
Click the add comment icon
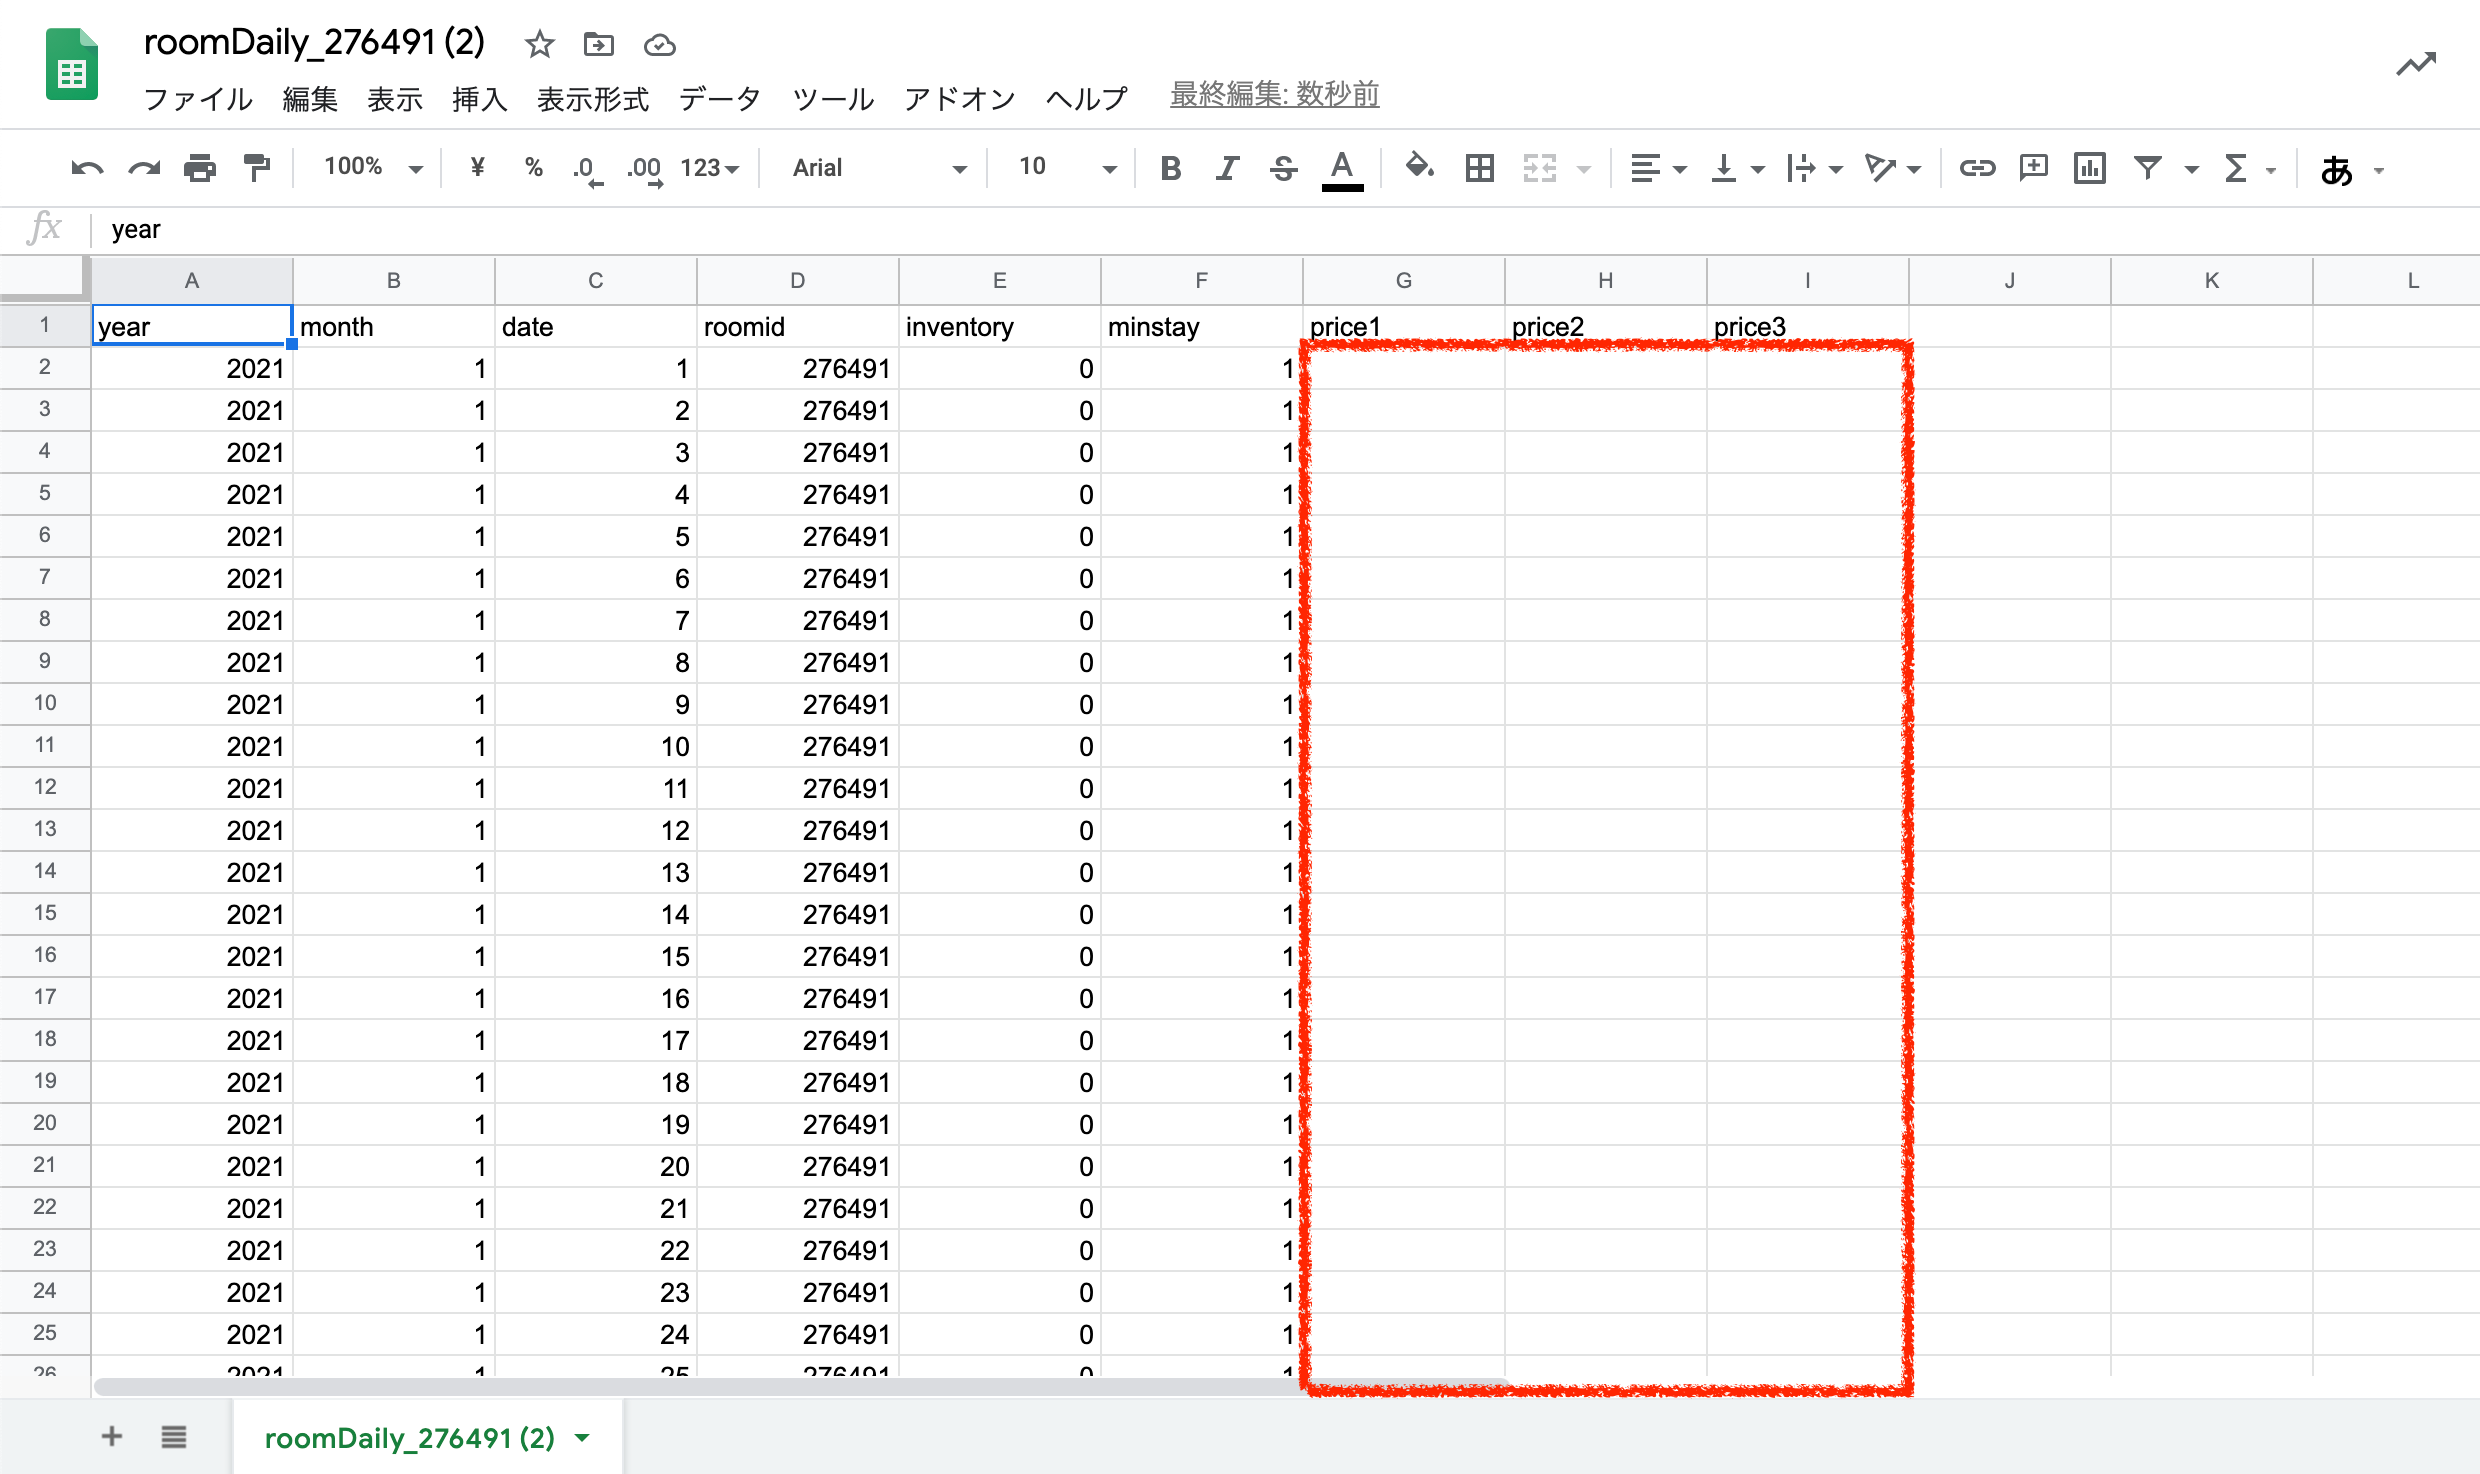coord(2033,168)
